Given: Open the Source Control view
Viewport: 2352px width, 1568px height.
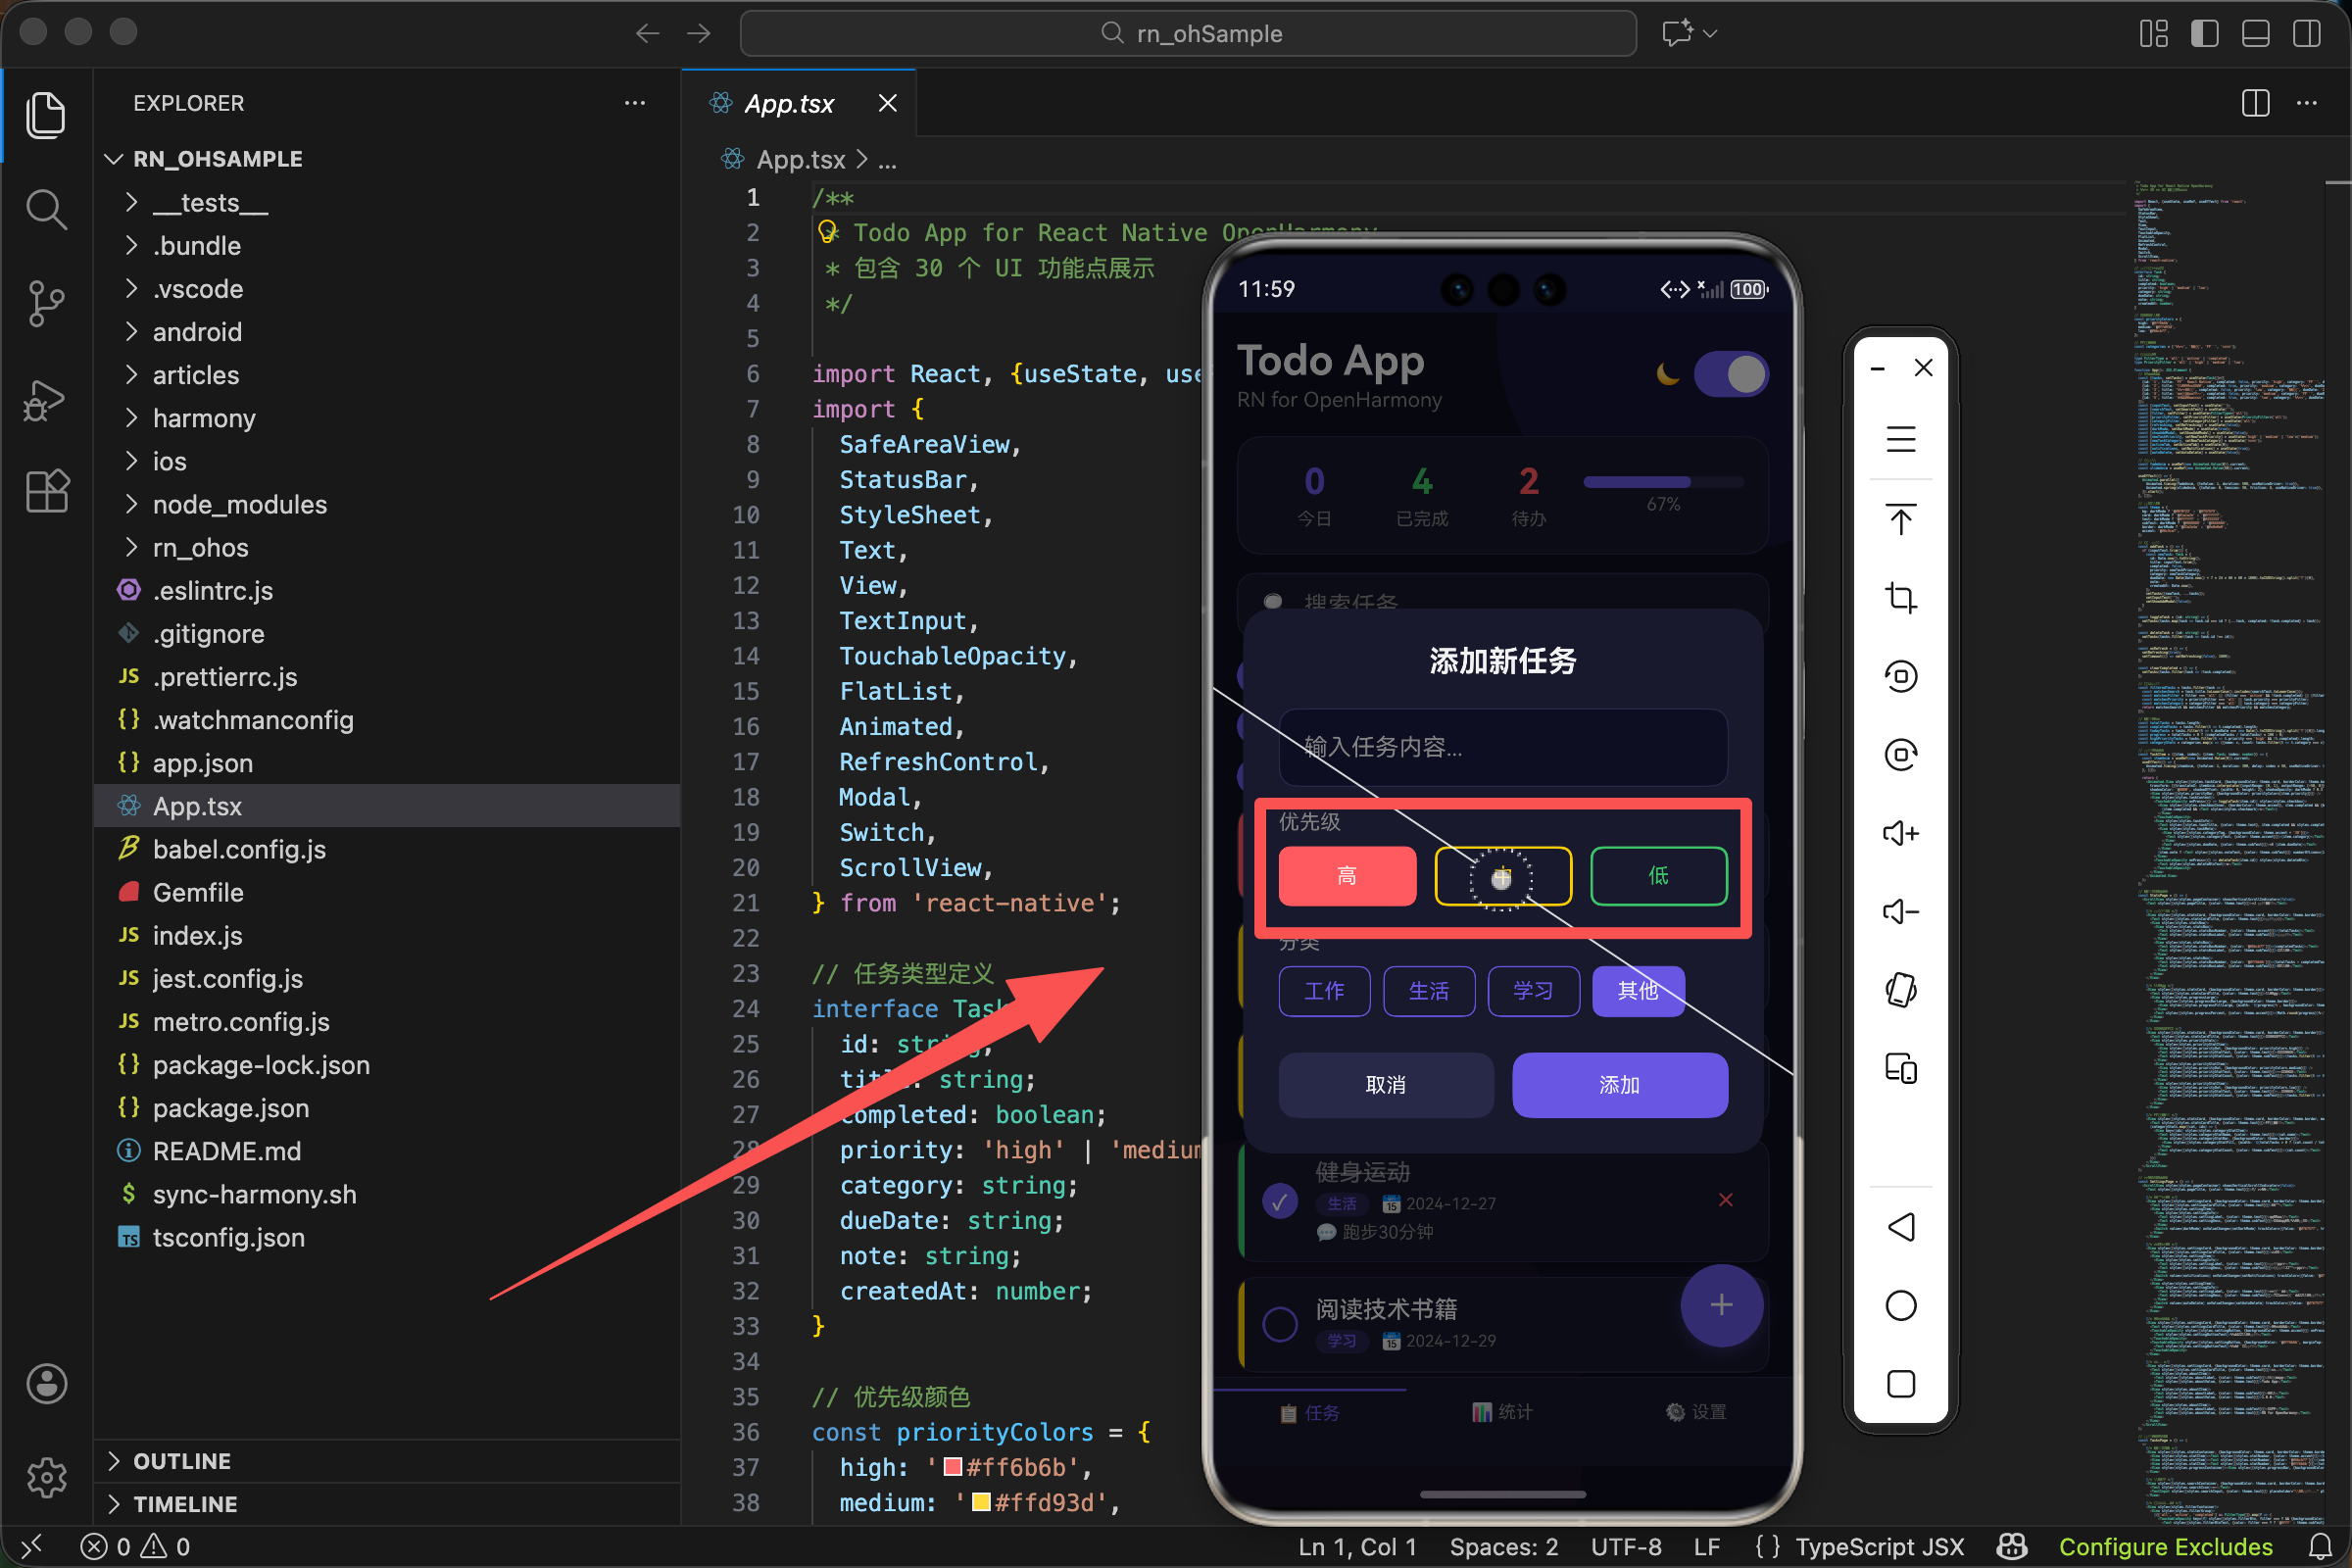Looking at the screenshot, I should [46, 302].
